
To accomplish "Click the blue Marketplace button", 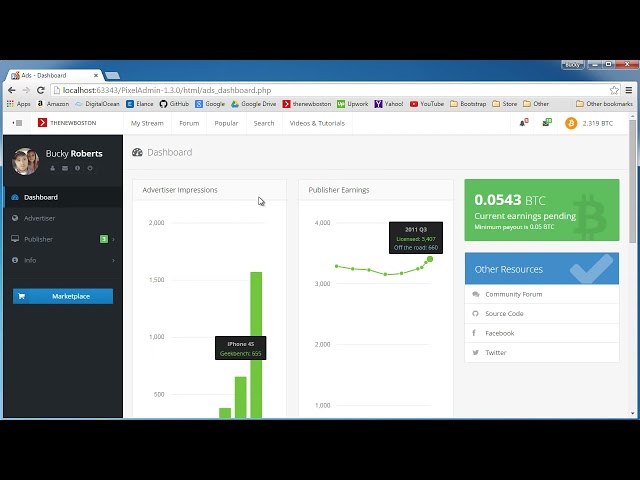I will point(63,296).
